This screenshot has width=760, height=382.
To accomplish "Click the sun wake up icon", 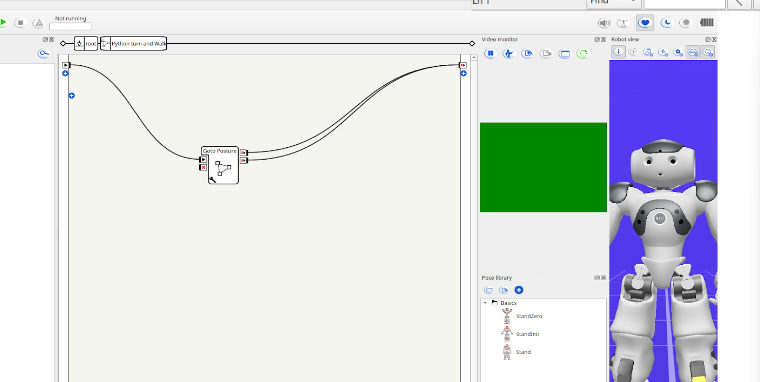I will [685, 23].
